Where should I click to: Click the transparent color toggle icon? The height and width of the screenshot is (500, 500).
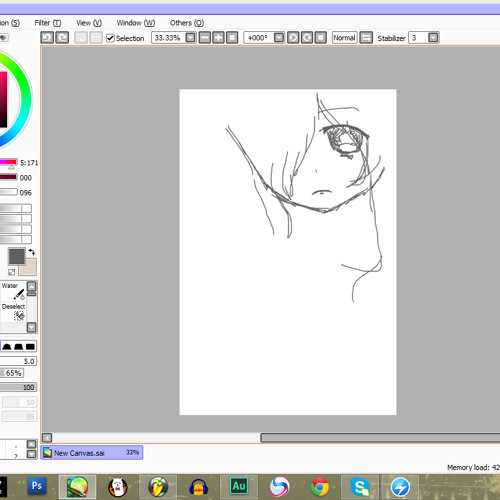pyautogui.click(x=12, y=272)
